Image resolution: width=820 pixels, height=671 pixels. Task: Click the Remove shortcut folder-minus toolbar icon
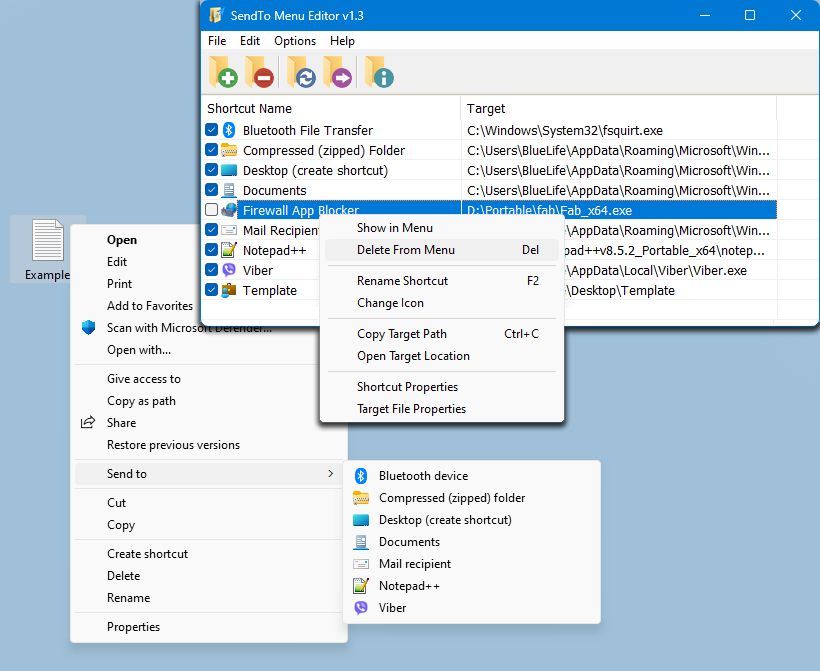[259, 72]
